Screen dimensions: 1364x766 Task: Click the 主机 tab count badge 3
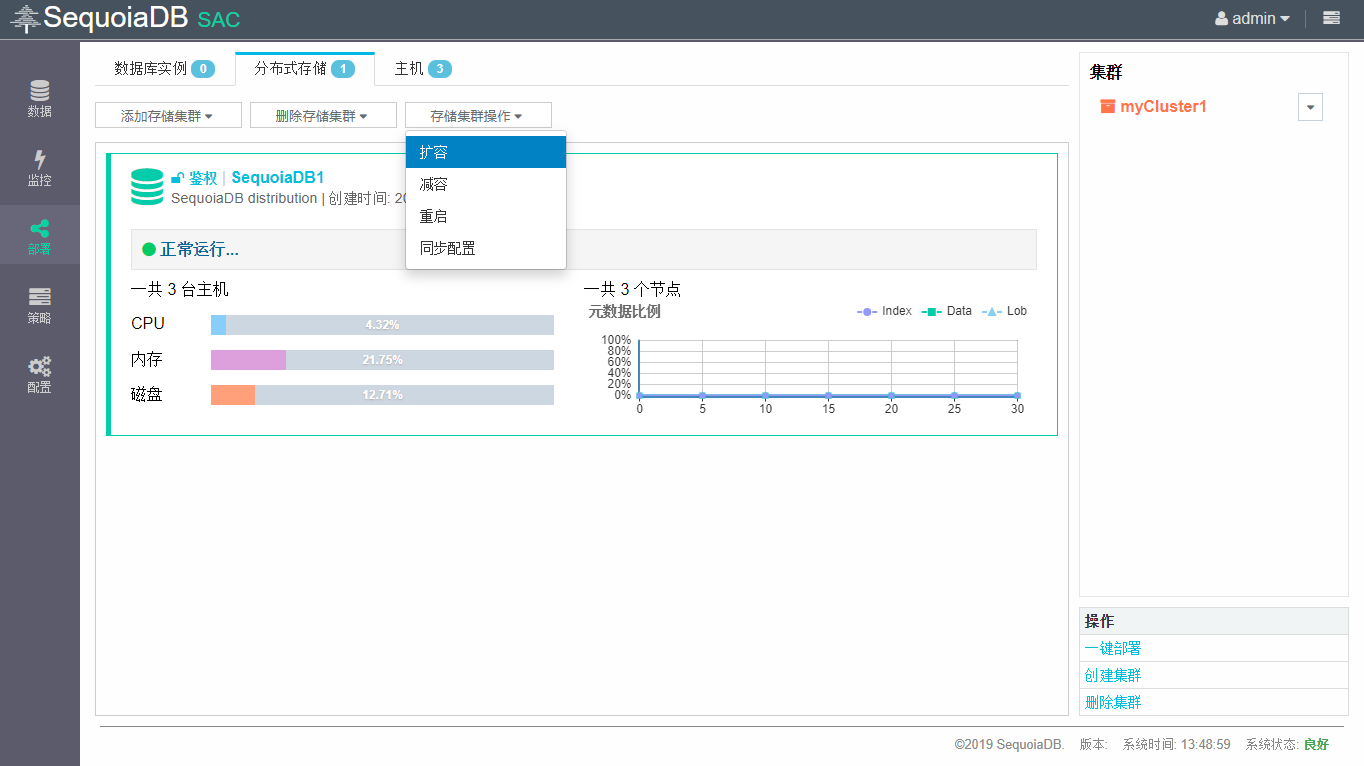440,69
